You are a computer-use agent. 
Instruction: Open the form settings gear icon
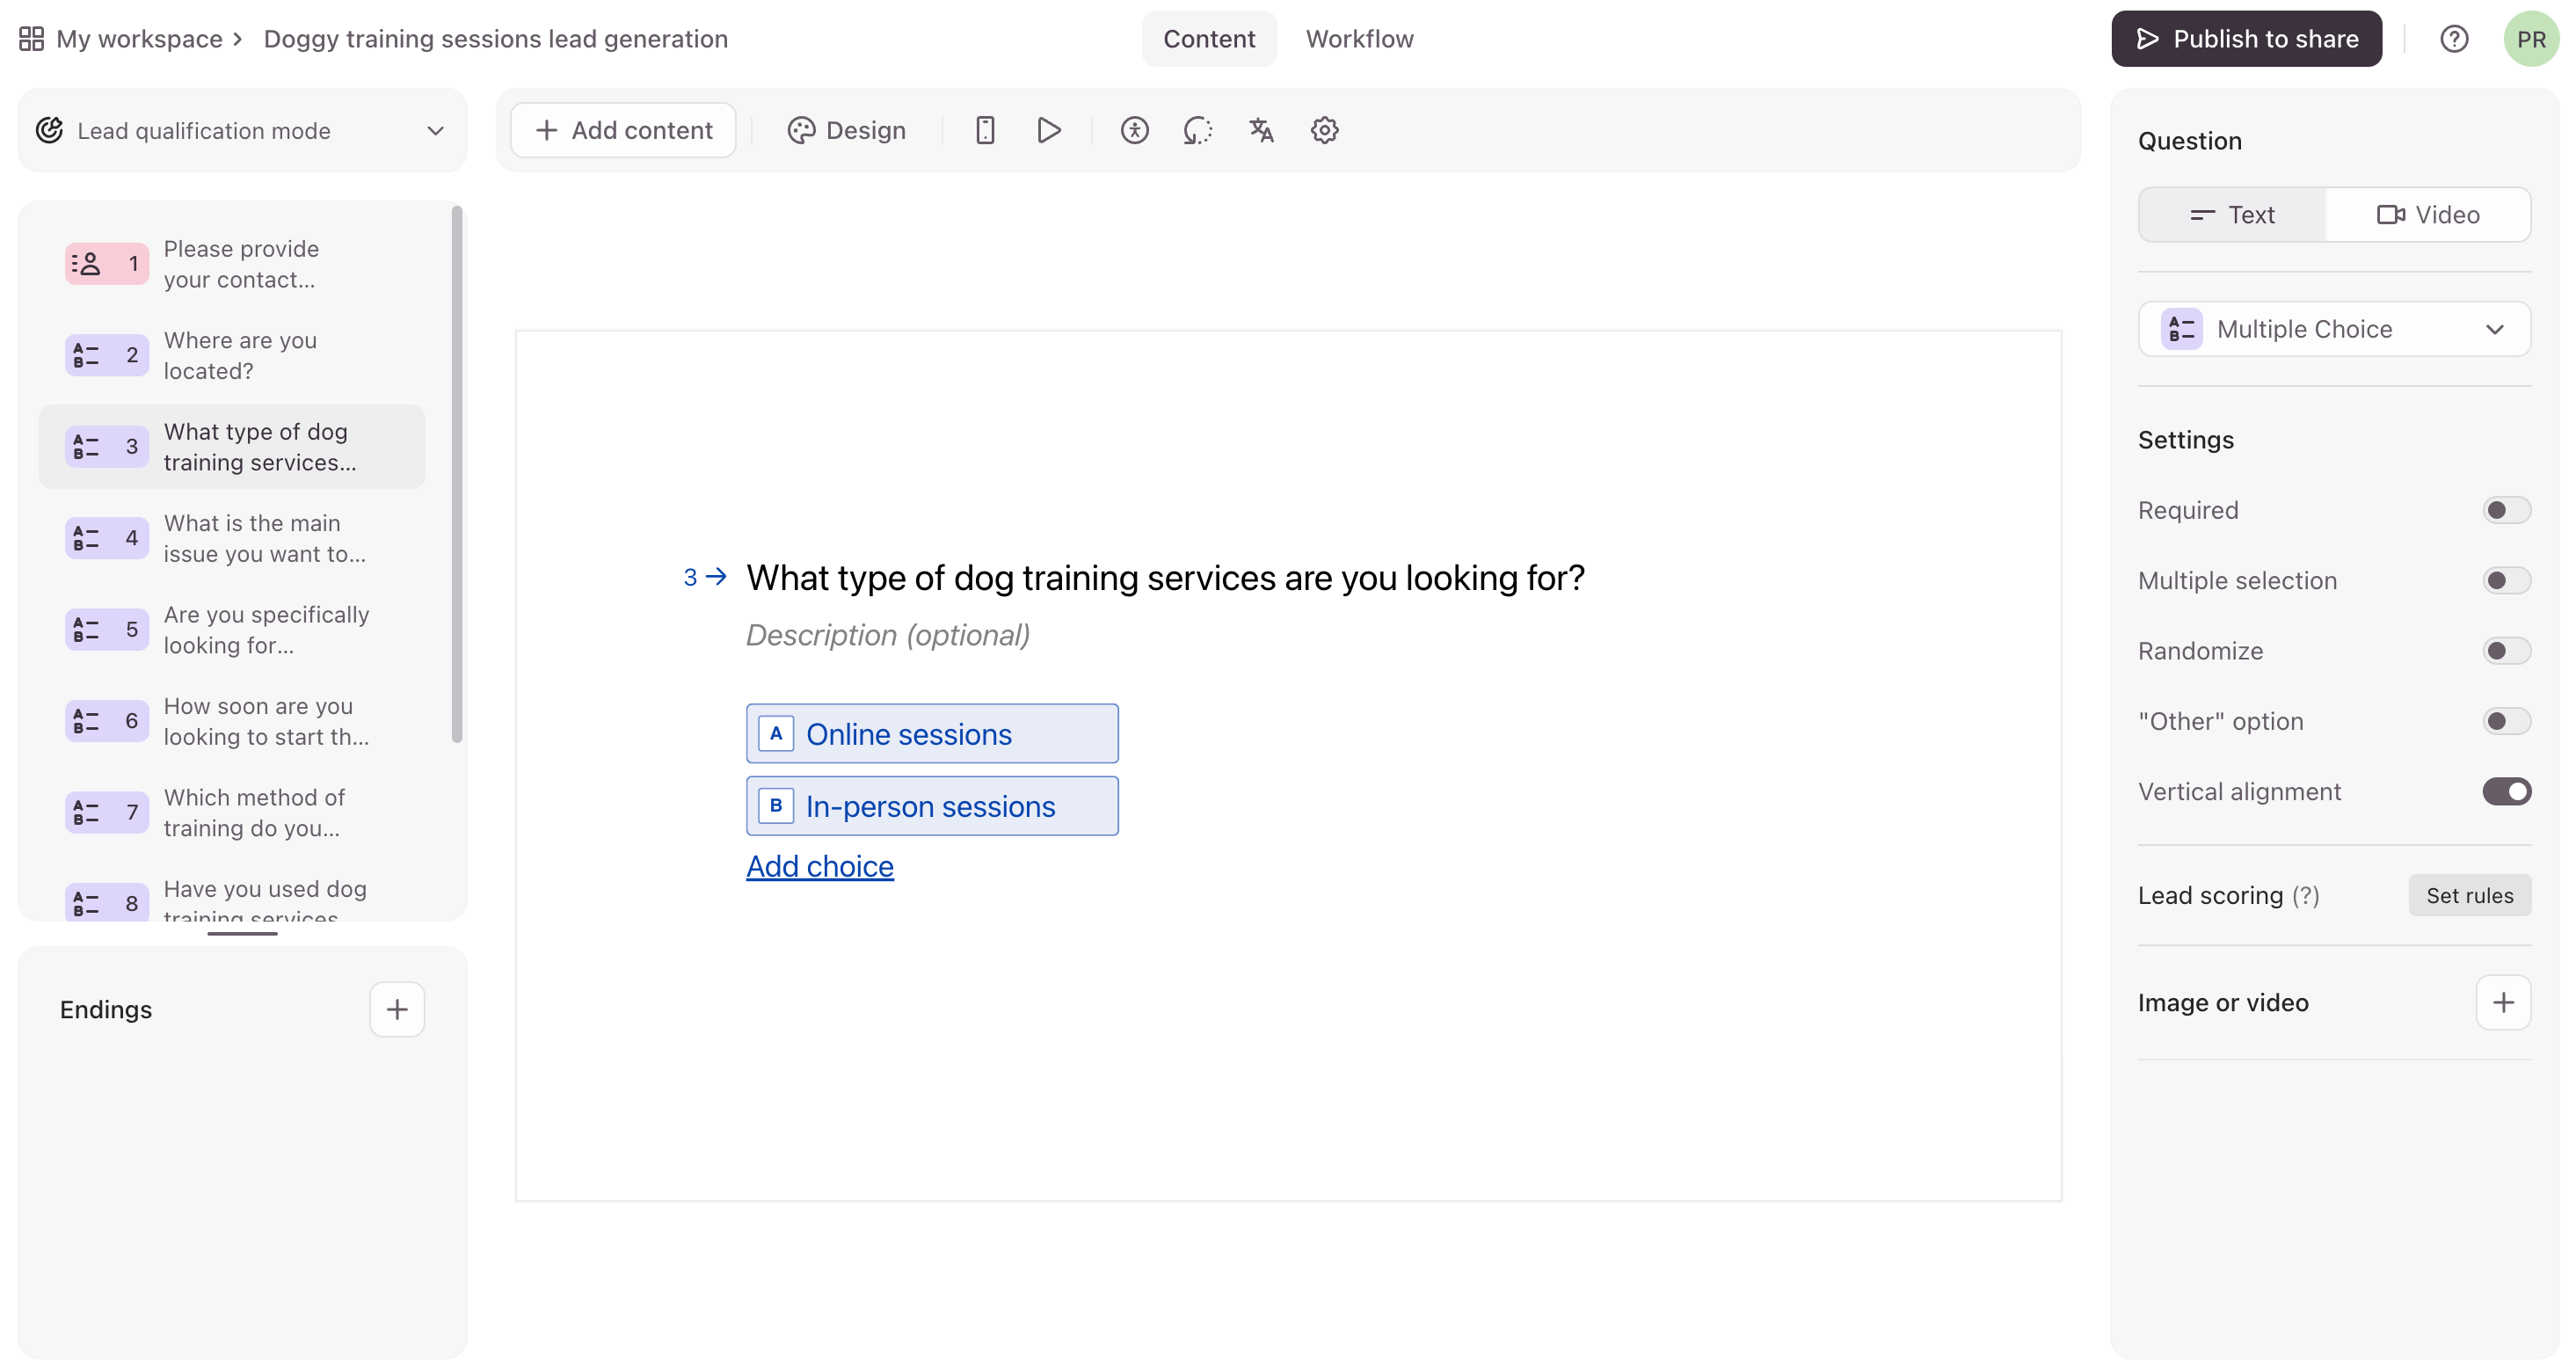tap(1325, 130)
